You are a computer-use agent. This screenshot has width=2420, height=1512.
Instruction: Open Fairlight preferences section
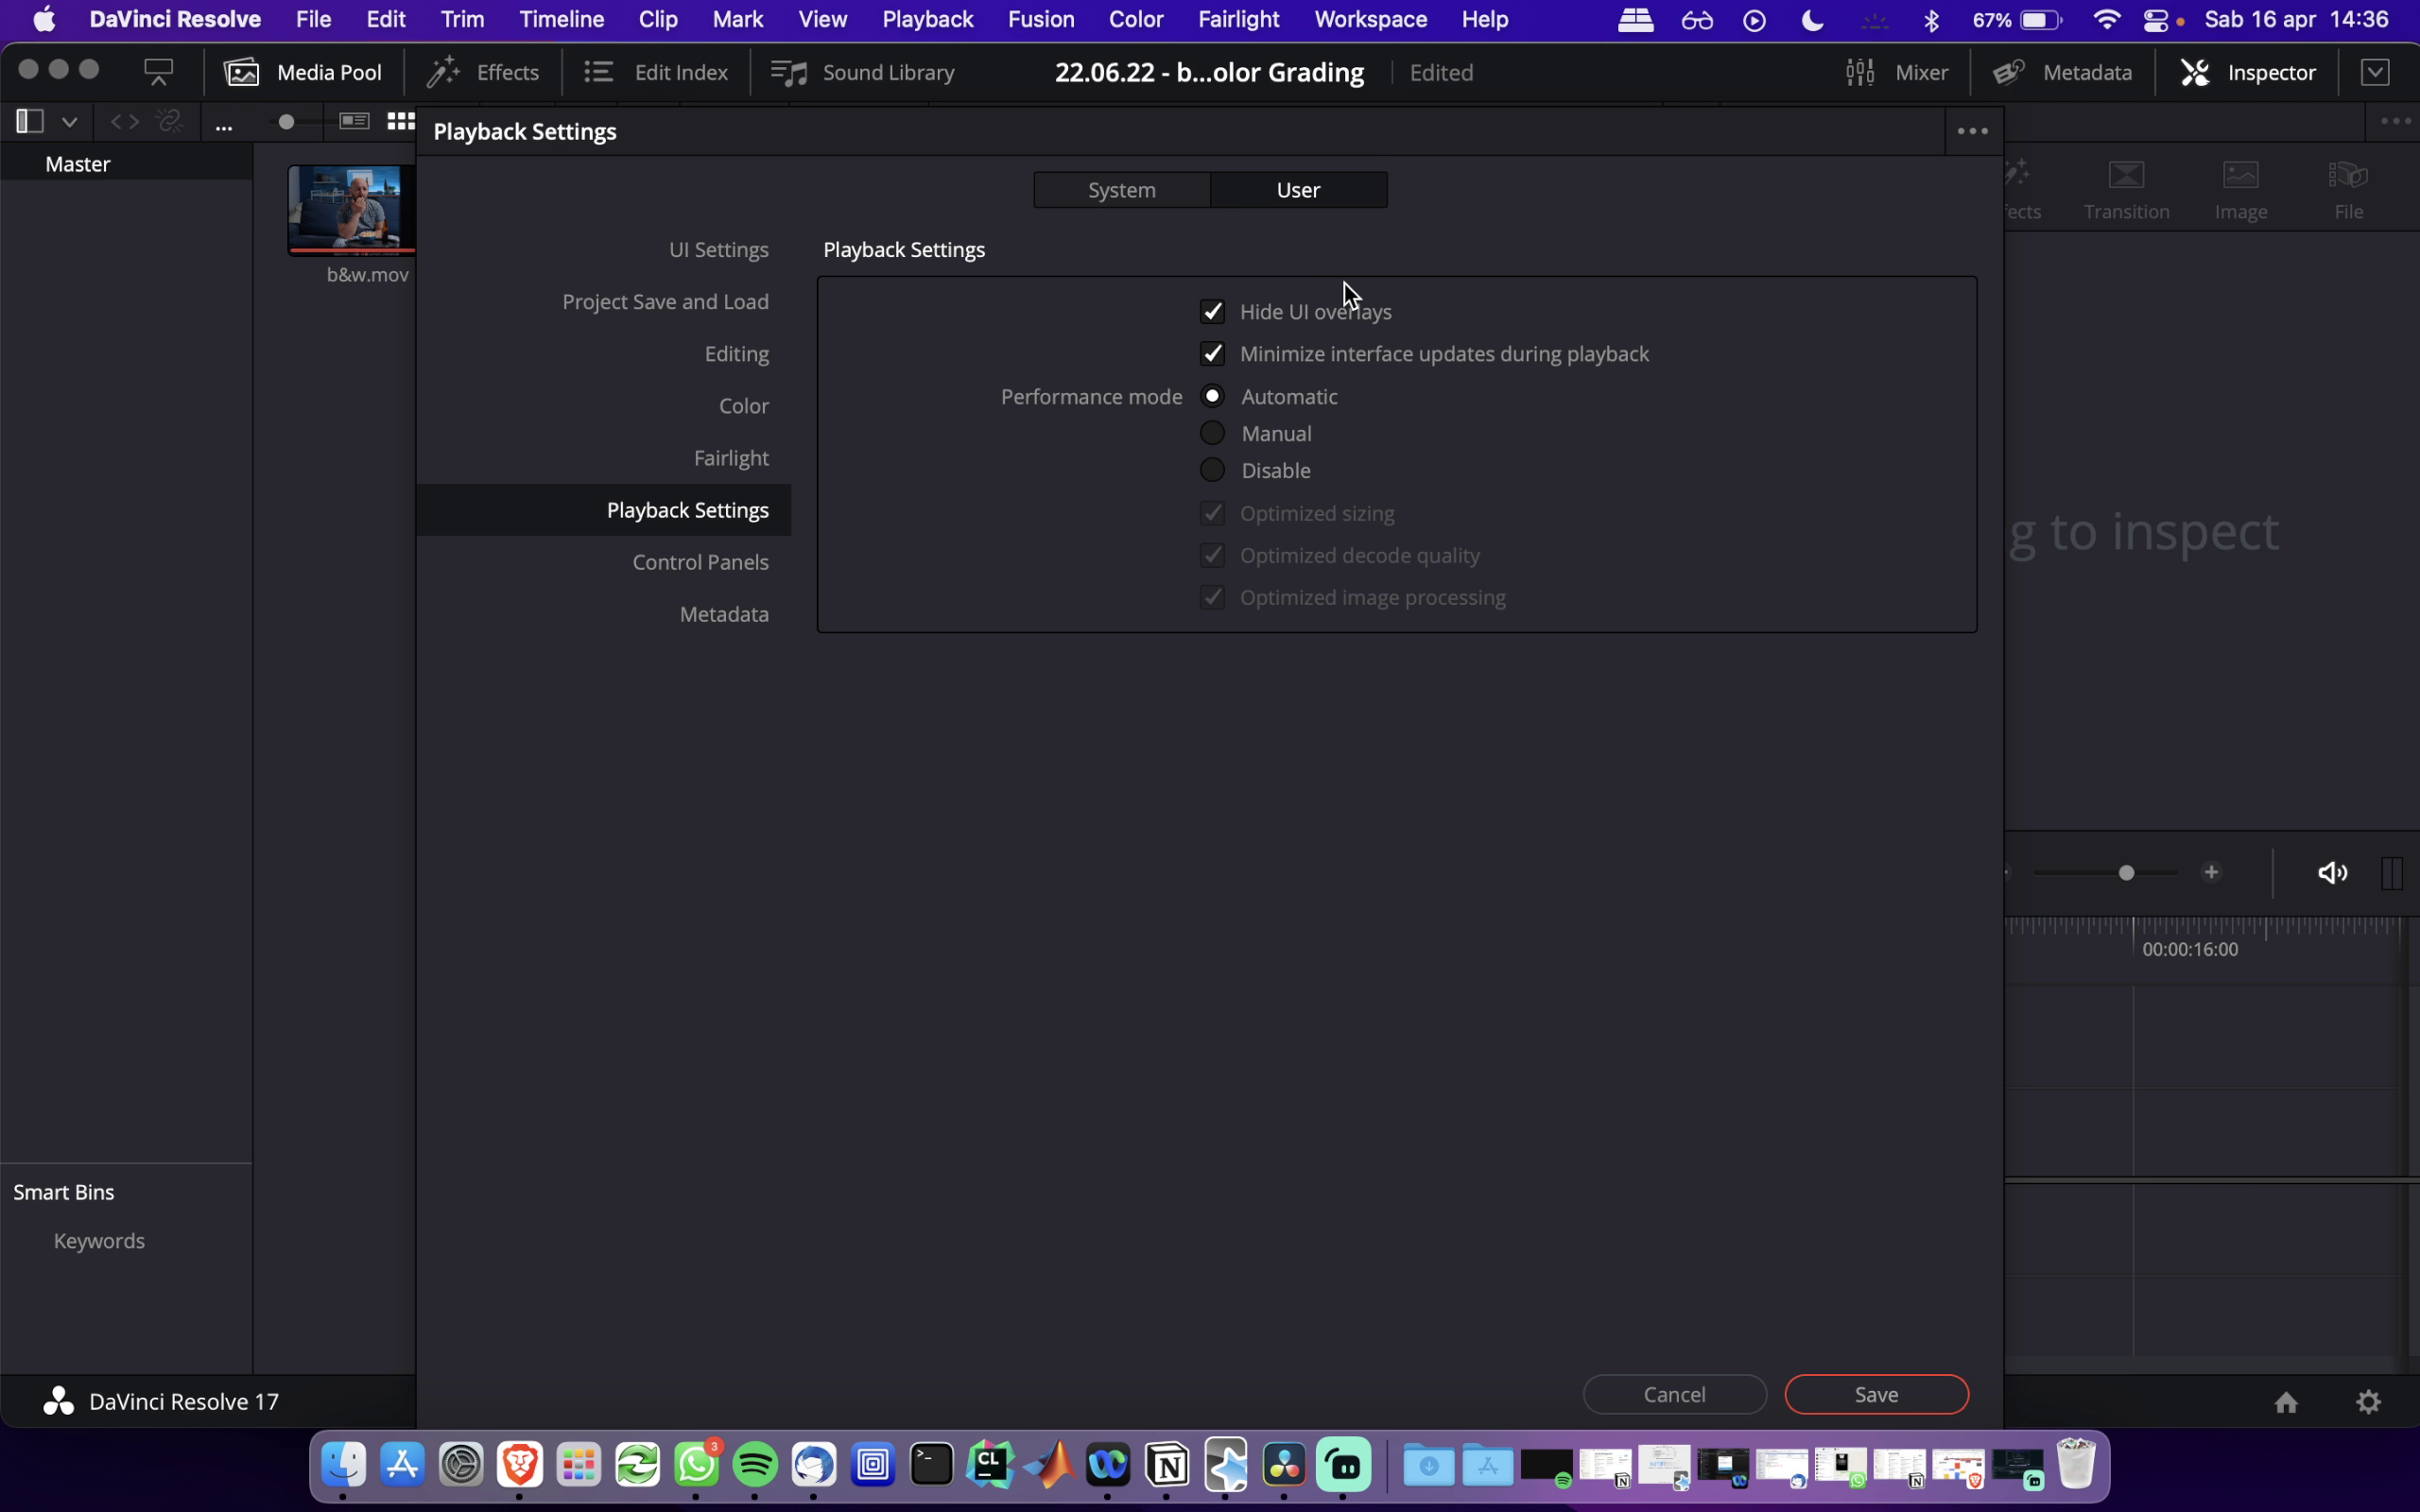[732, 458]
